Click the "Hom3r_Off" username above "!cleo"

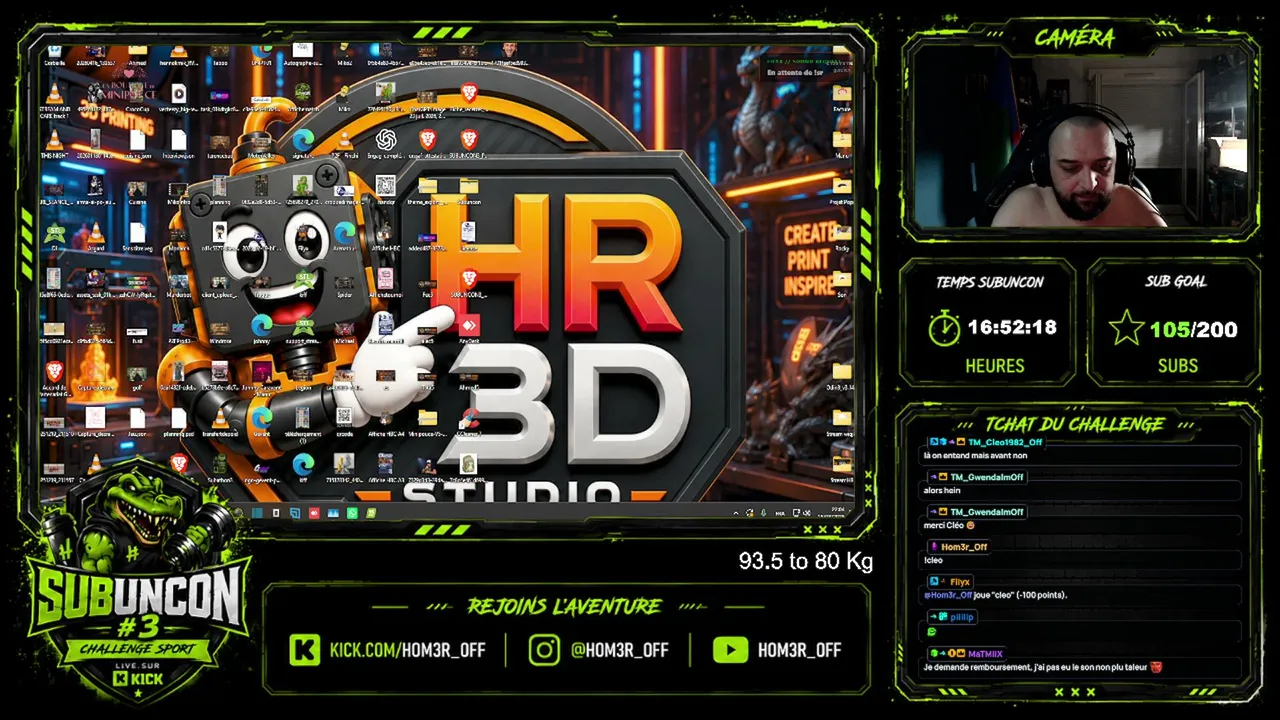(964, 547)
